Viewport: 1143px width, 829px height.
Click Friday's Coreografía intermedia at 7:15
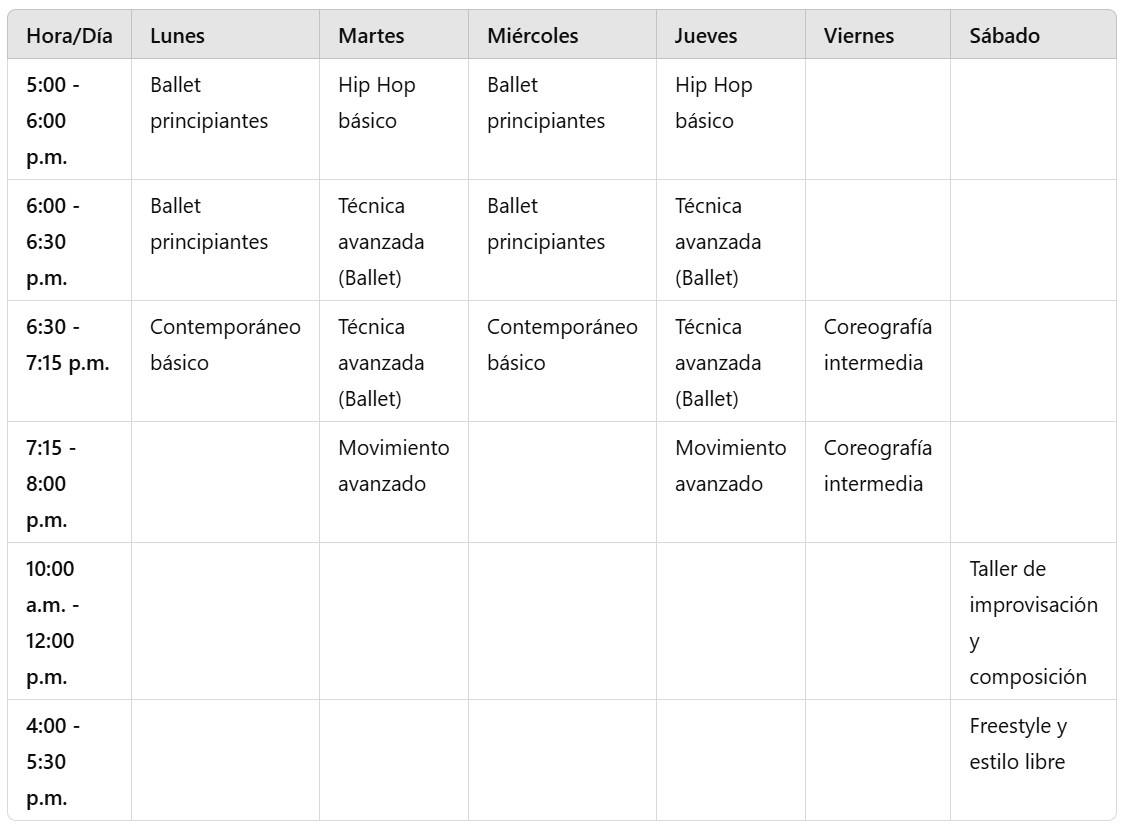pyautogui.click(x=878, y=483)
